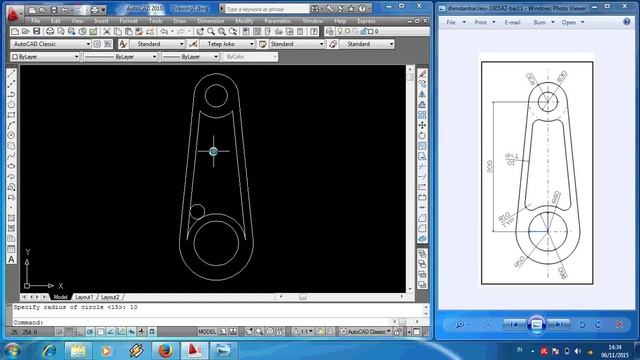Select the Ellipse draw tool
Screen dimensions: 640x360
tap(11, 167)
